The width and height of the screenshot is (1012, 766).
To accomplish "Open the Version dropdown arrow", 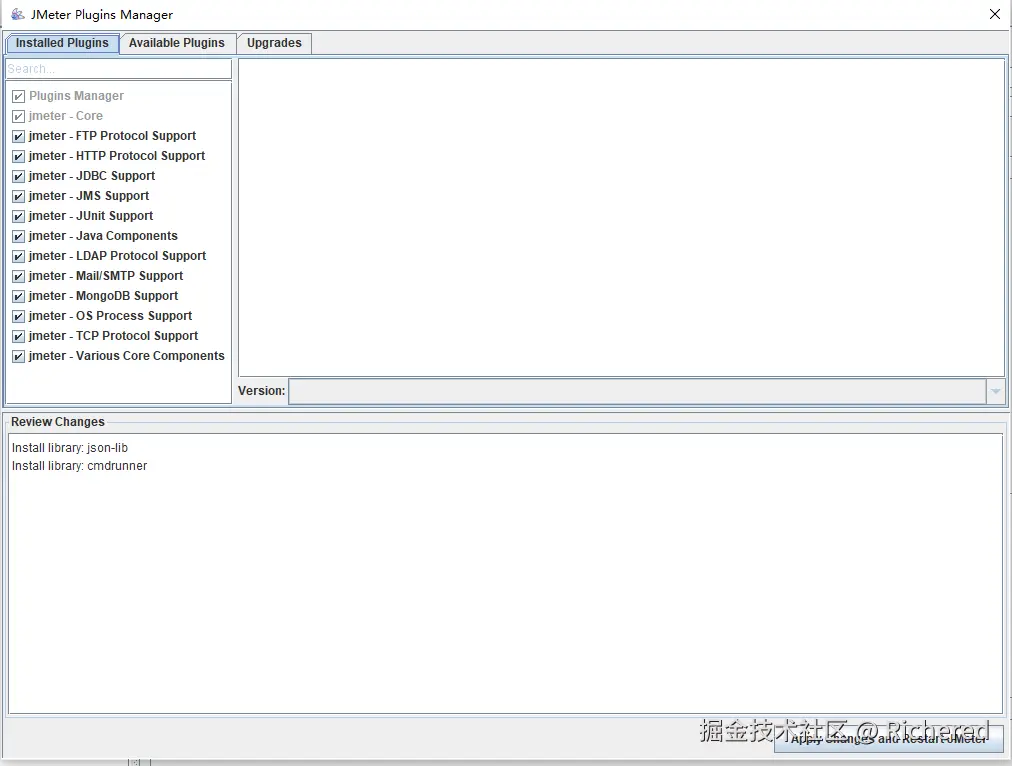I will pyautogui.click(x=996, y=391).
